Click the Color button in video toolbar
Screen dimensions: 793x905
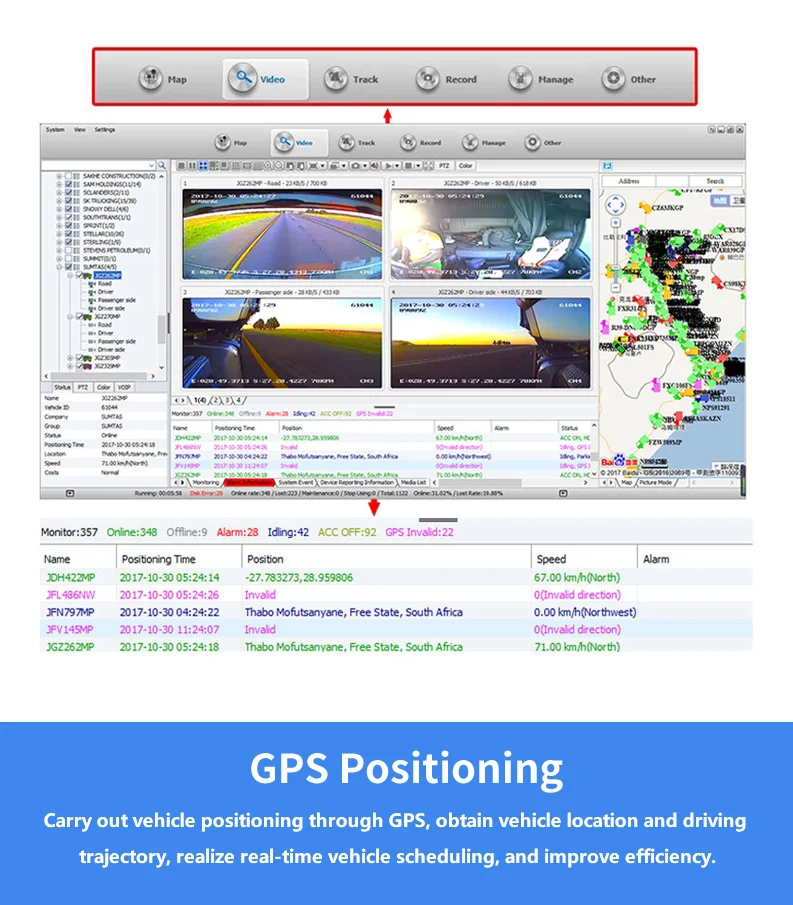(x=465, y=166)
